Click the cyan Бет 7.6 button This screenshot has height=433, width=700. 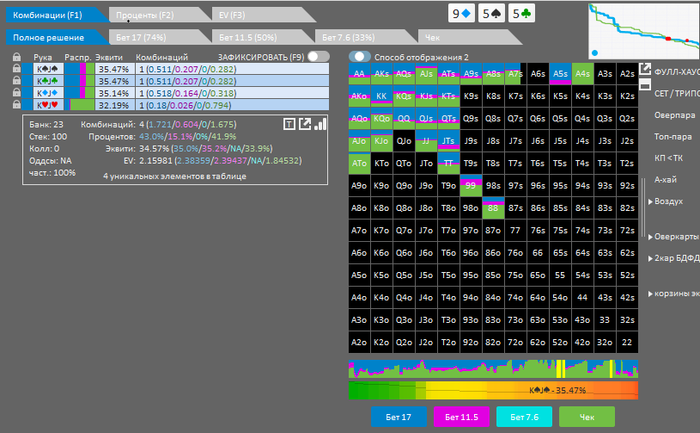pyautogui.click(x=524, y=417)
